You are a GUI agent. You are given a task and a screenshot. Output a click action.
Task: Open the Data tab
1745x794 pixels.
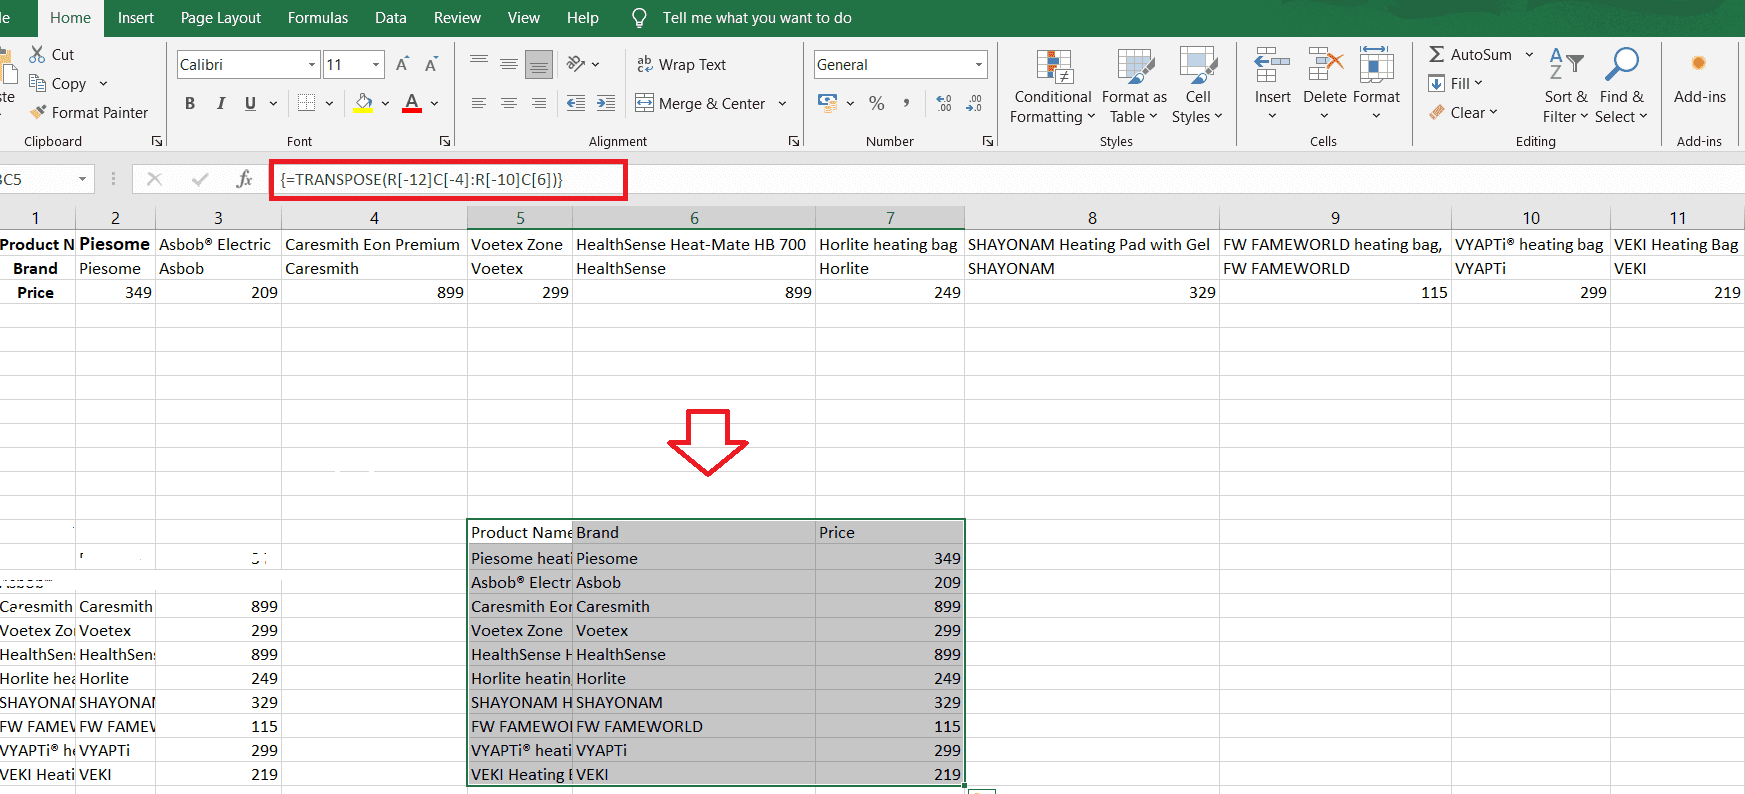(391, 18)
